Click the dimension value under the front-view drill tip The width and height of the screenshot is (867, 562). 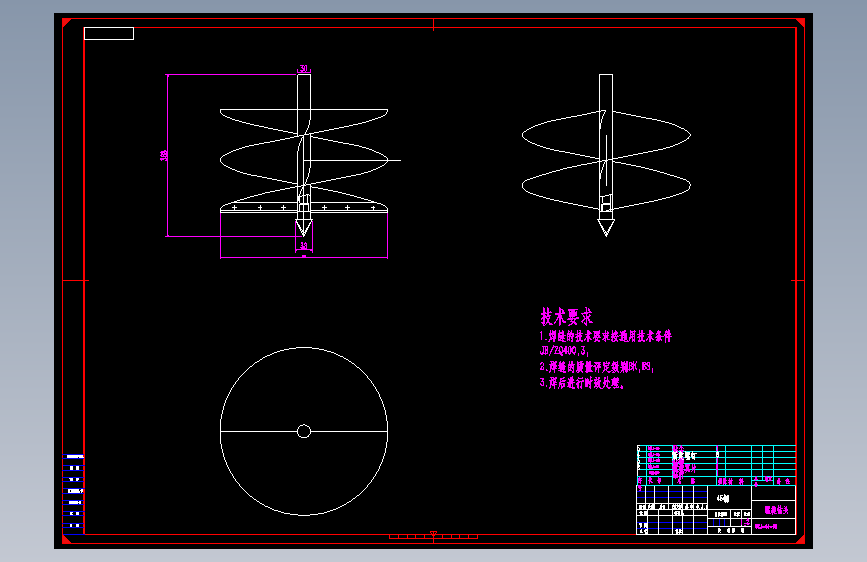pyautogui.click(x=304, y=245)
